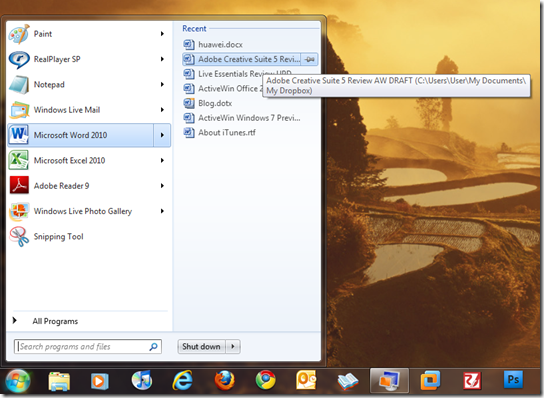Screen dimensions: 544x398
Task: Open huawei.docx recent document
Action: (x=249, y=44)
